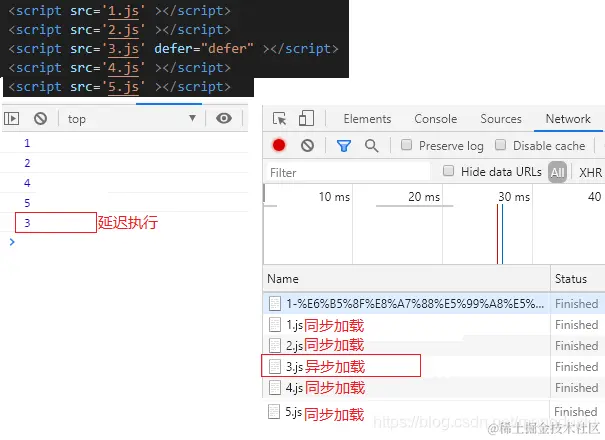Click the Name column header
The width and height of the screenshot is (605, 440).
pos(407,279)
